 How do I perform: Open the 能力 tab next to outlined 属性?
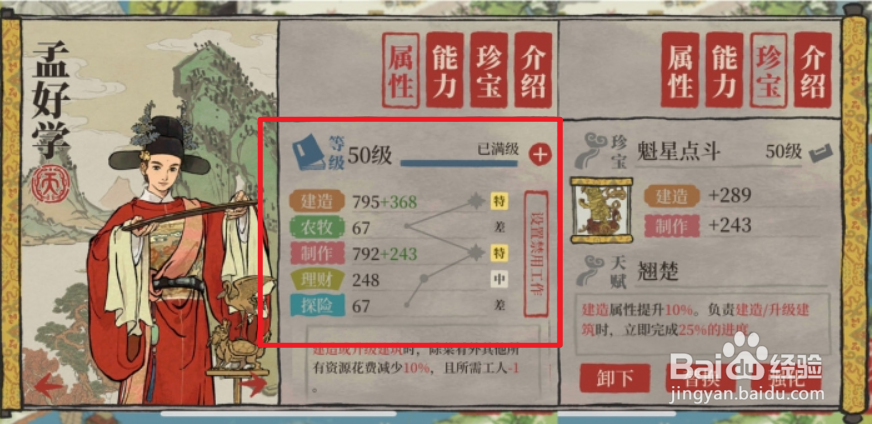pyautogui.click(x=445, y=70)
